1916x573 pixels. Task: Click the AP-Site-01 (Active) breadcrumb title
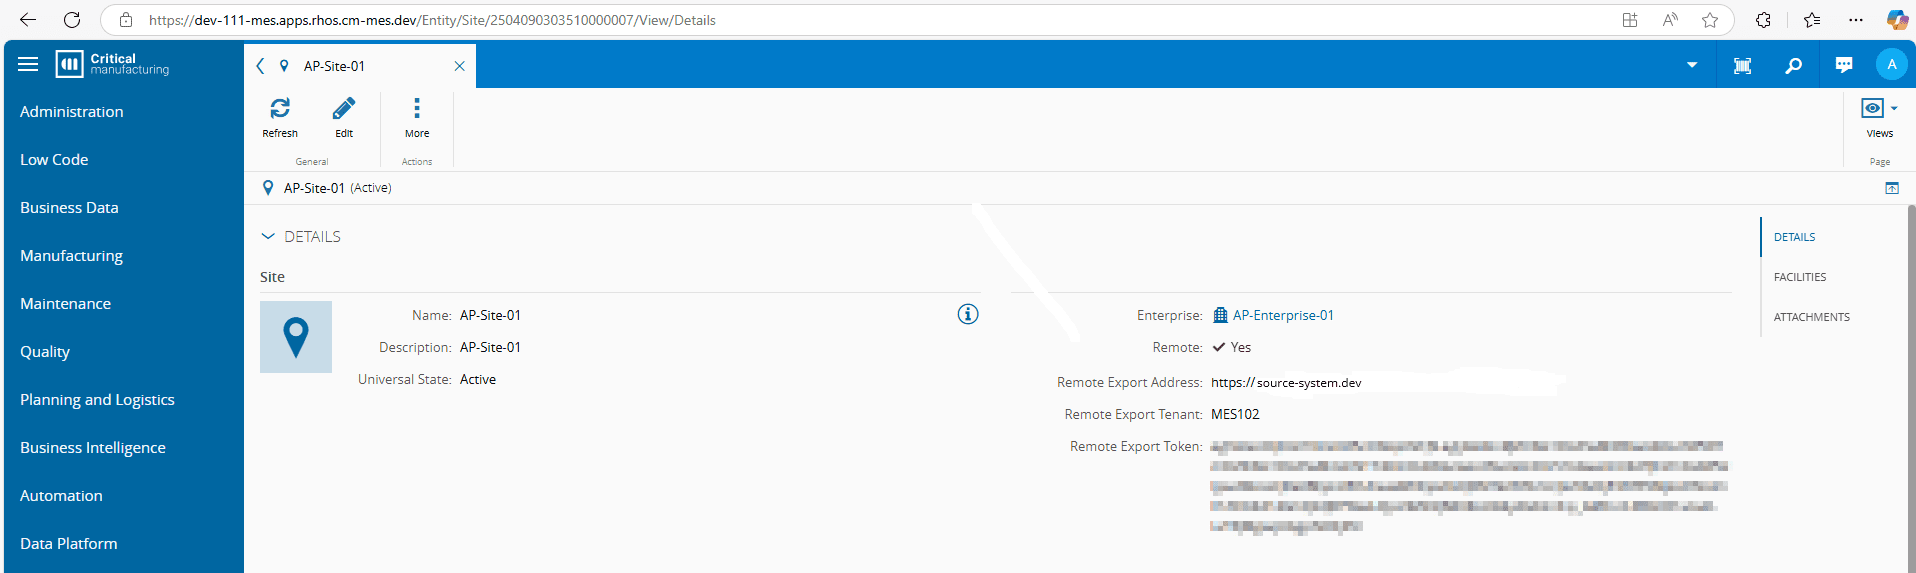tap(337, 188)
